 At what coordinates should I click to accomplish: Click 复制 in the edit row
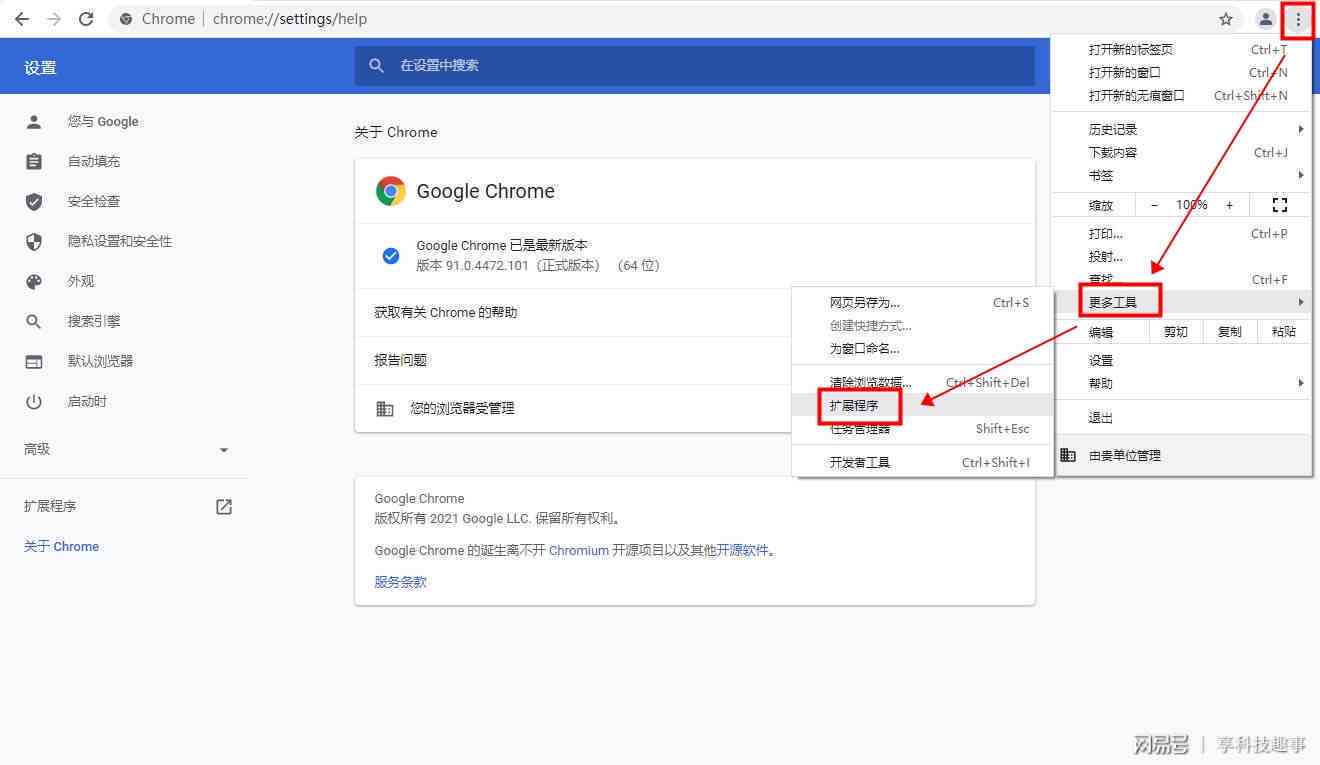coord(1229,332)
